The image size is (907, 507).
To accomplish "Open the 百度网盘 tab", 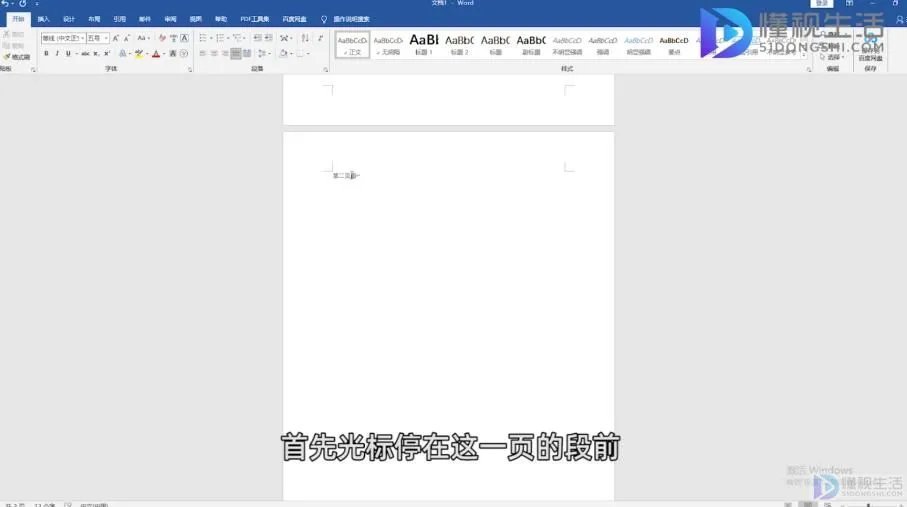I will pos(294,19).
